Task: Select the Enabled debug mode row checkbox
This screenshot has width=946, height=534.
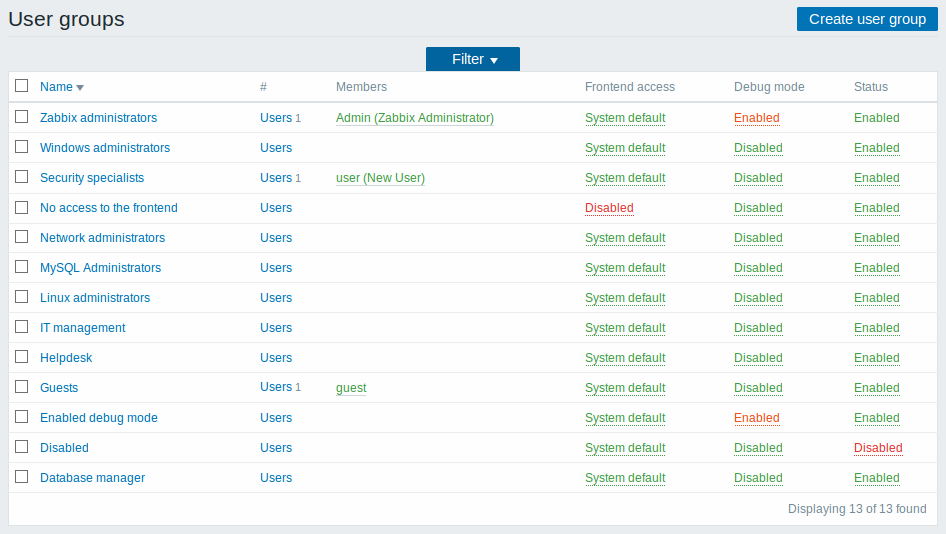Action: [22, 417]
